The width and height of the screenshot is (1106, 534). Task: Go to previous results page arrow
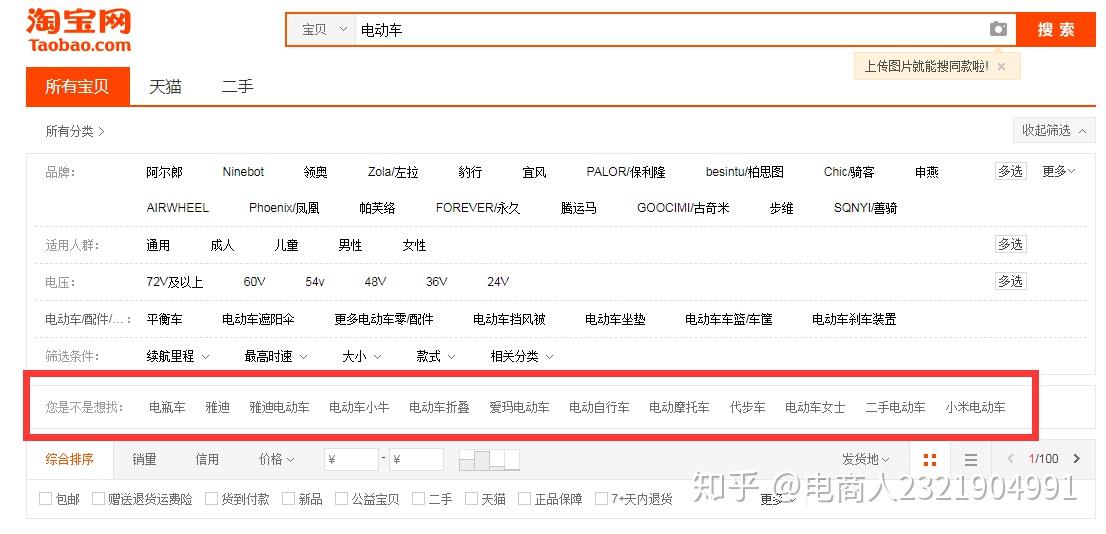pos(1010,459)
